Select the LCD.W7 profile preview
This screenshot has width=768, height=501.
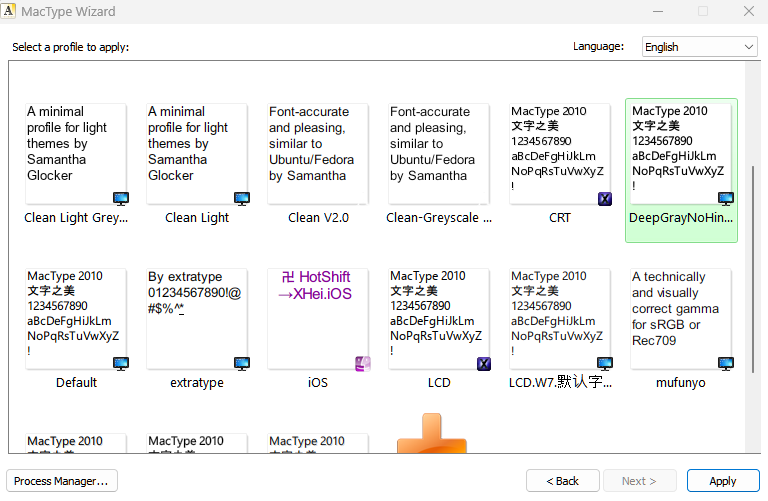click(560, 319)
